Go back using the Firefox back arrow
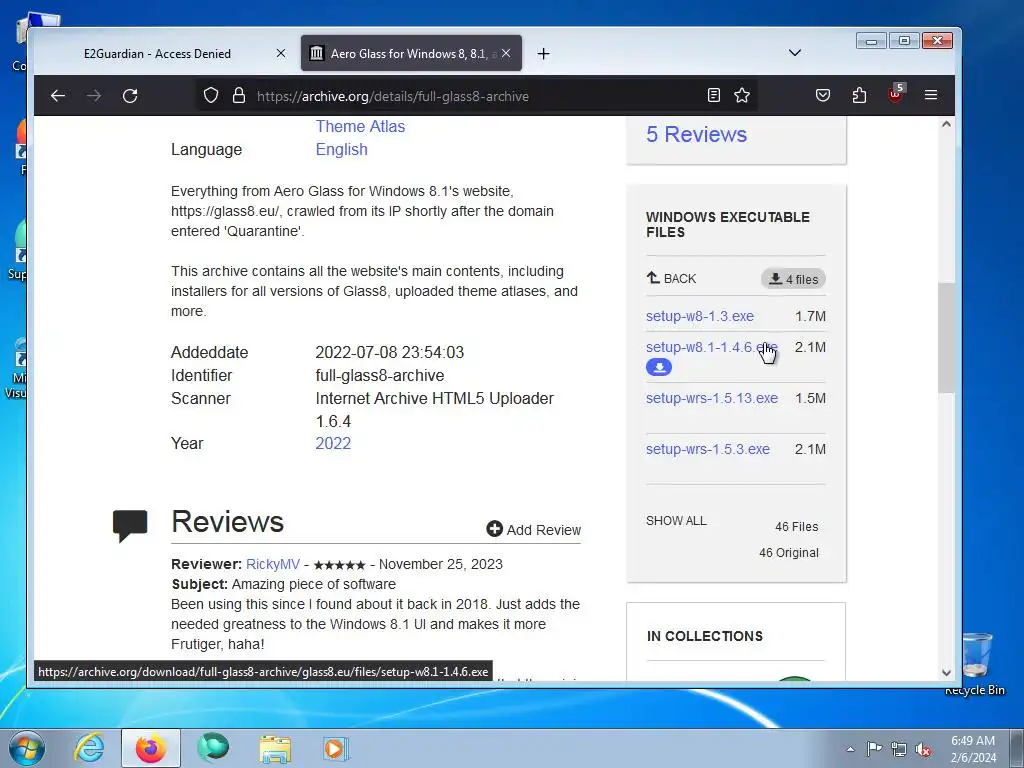 point(58,96)
